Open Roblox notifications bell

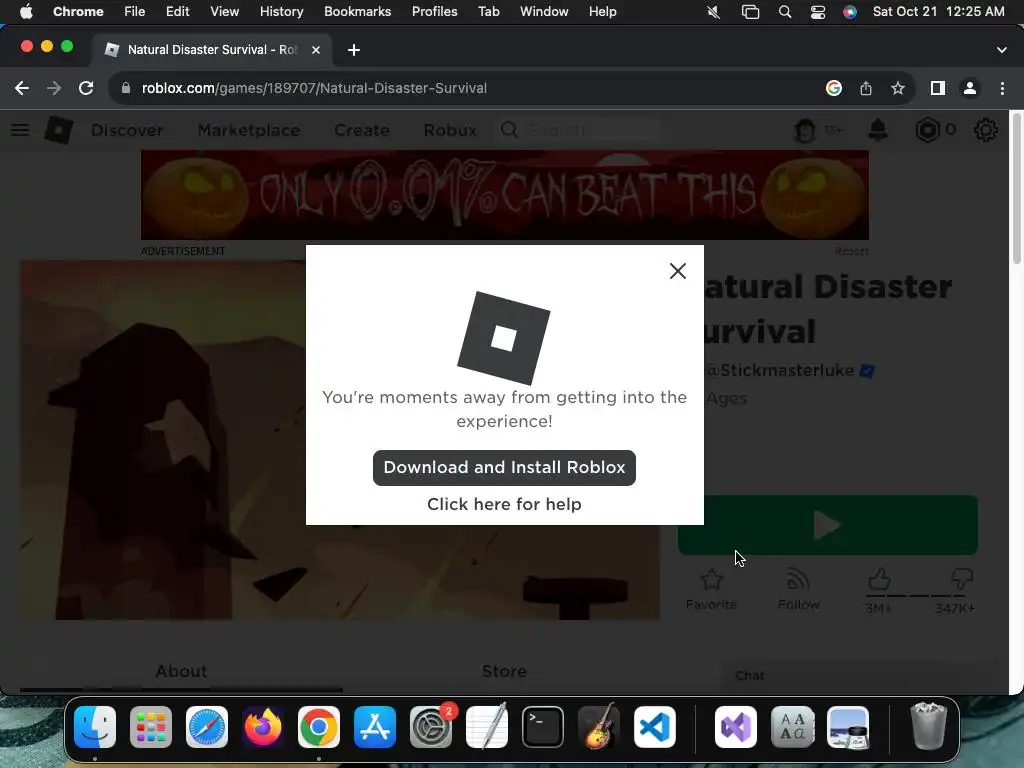click(878, 130)
